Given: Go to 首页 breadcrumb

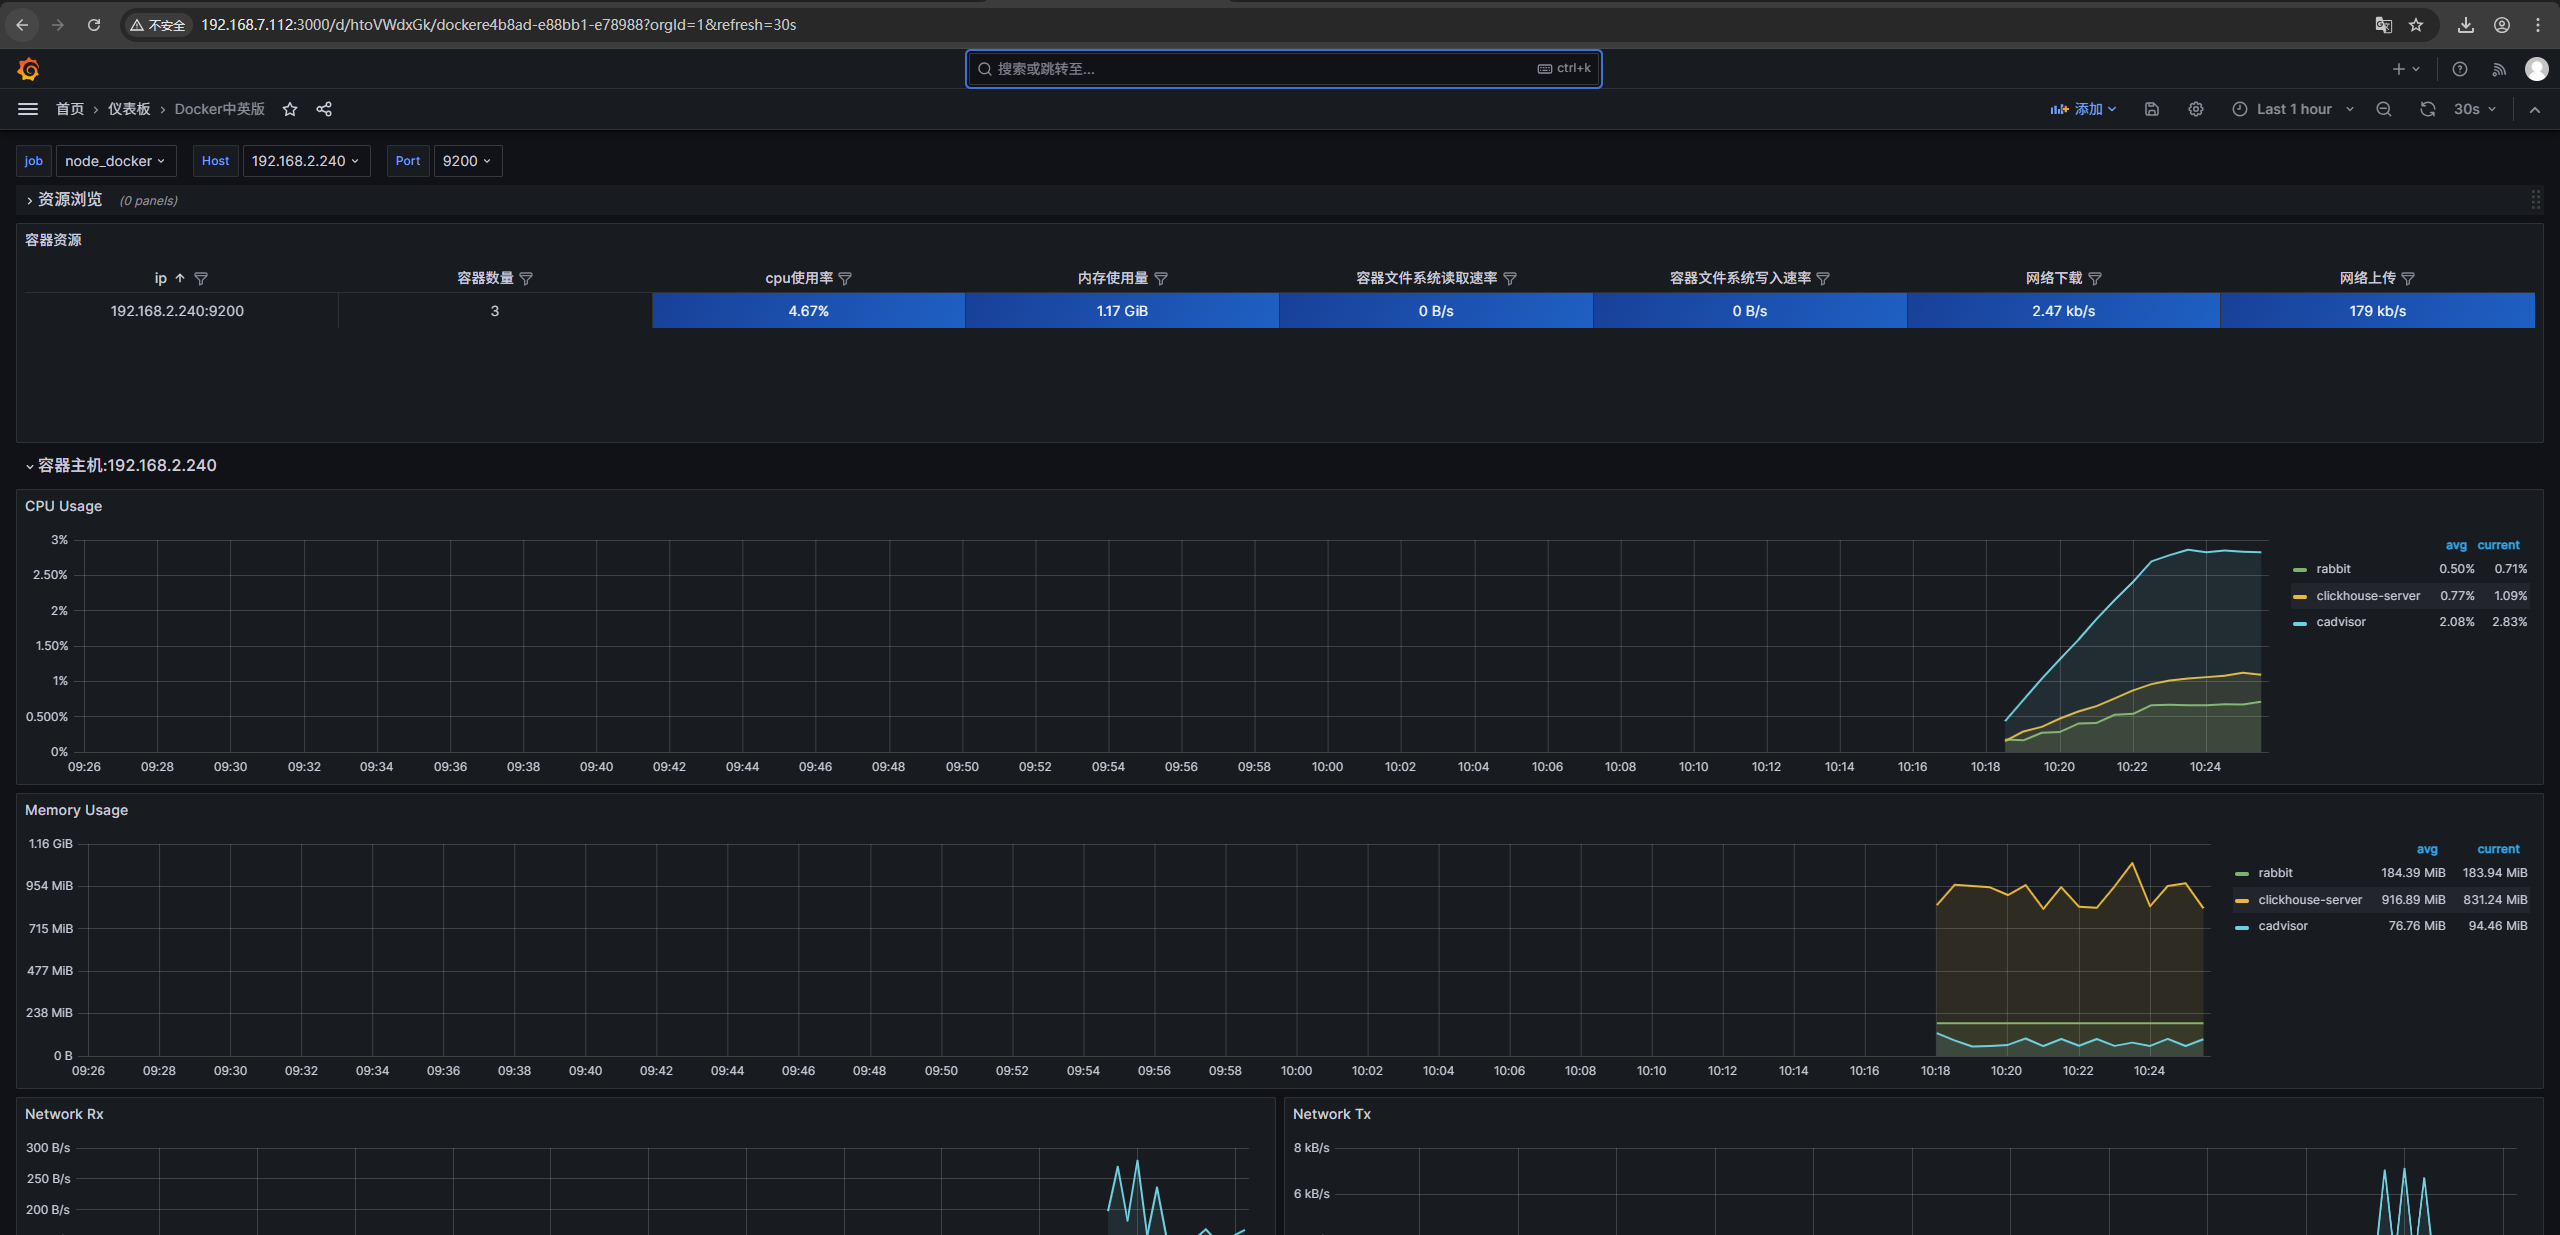Looking at the screenshot, I should coord(70,109).
